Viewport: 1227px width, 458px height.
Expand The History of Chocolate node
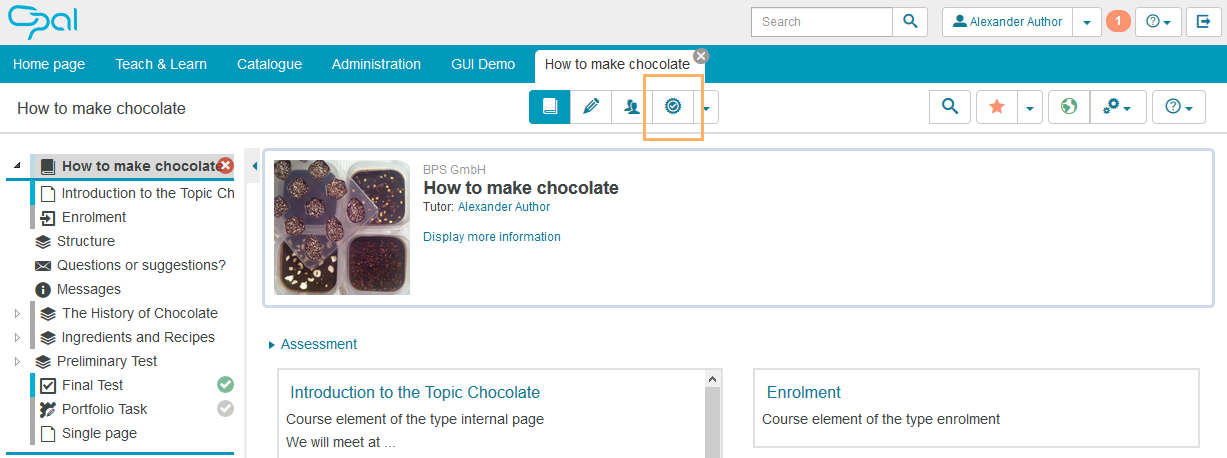click(17, 314)
